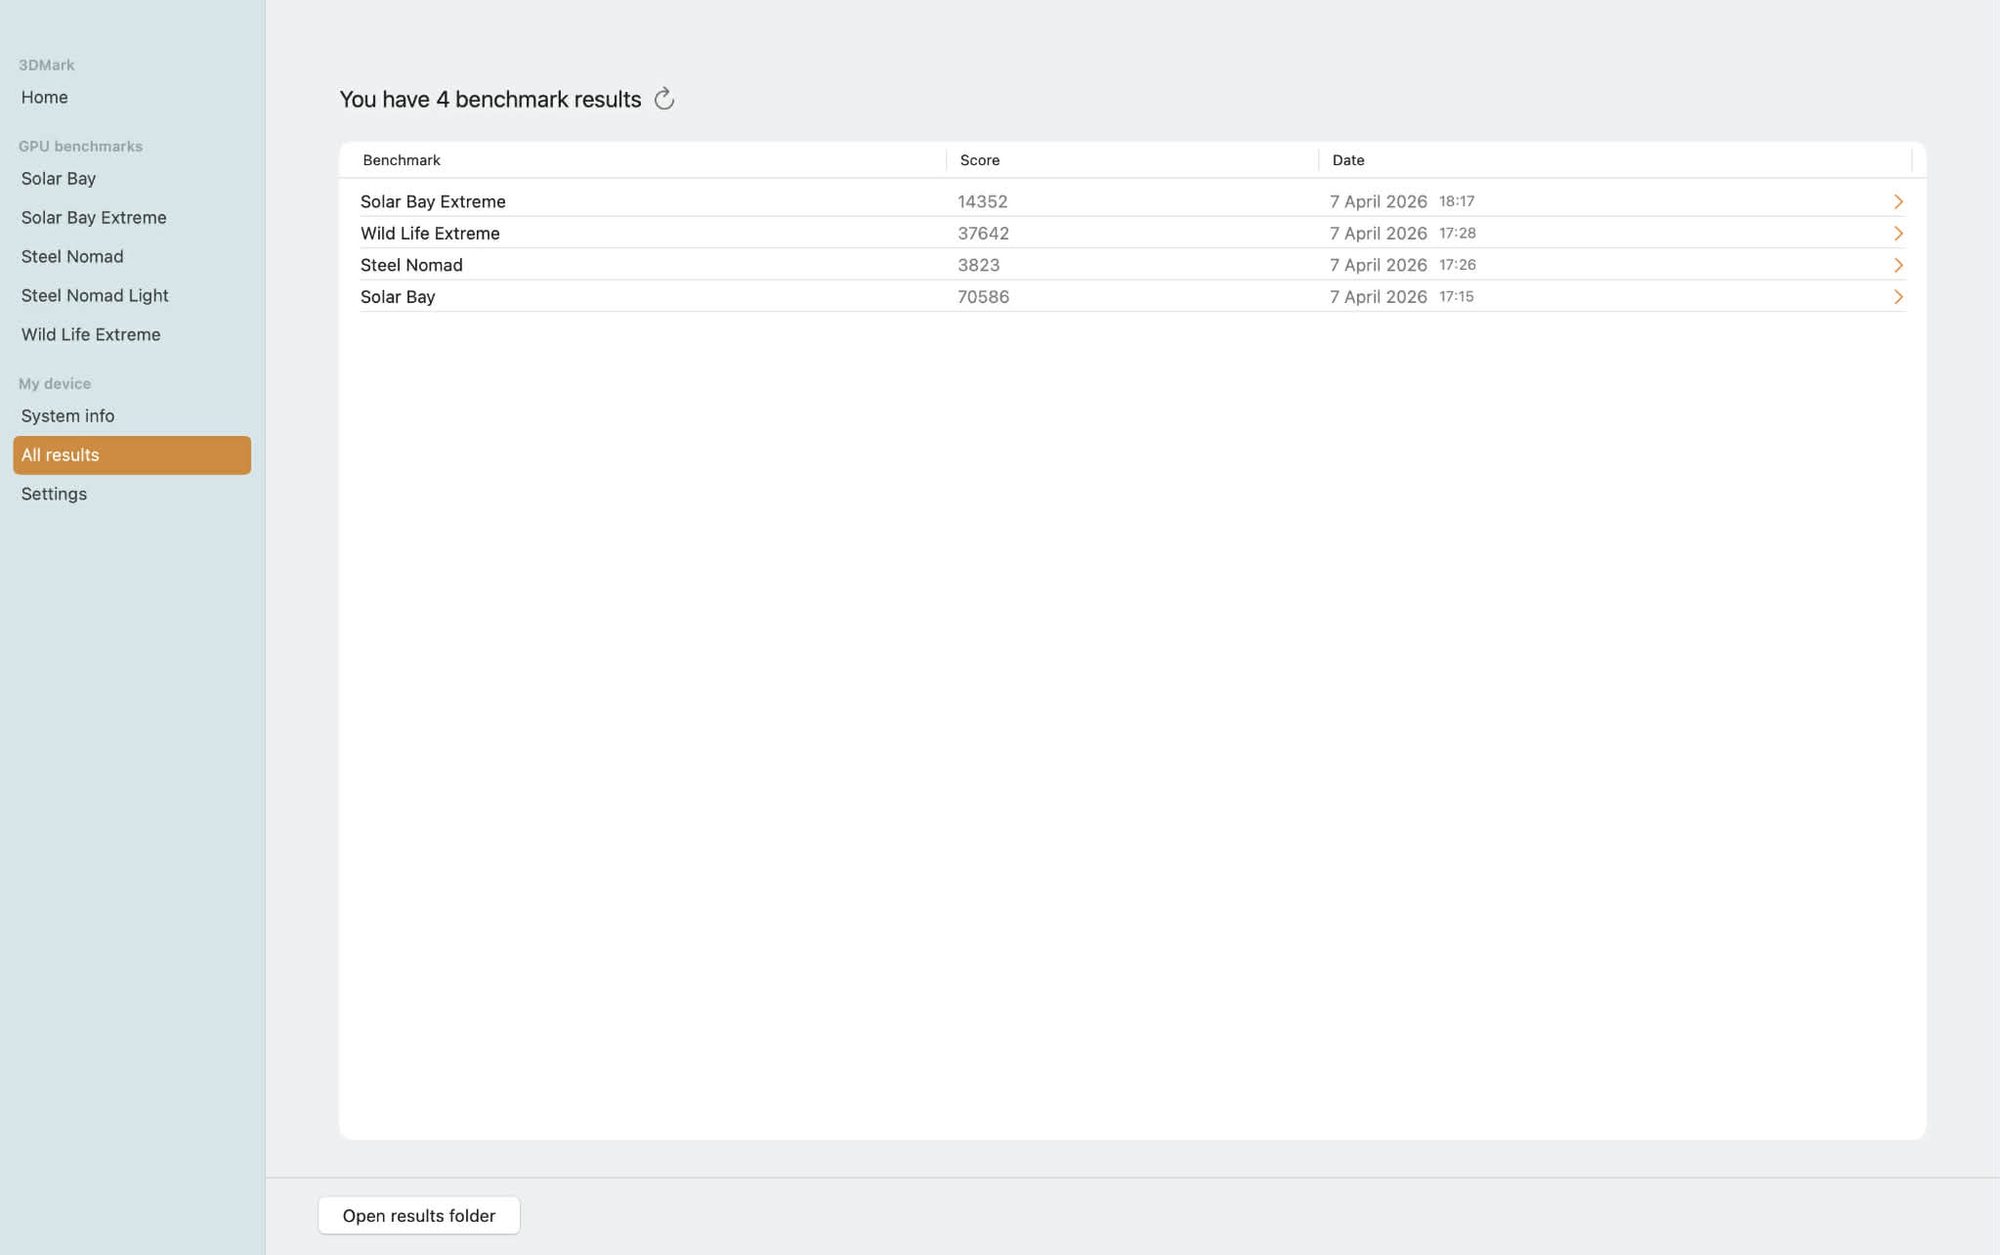
Task: Sort results by Score column
Action: tap(980, 160)
